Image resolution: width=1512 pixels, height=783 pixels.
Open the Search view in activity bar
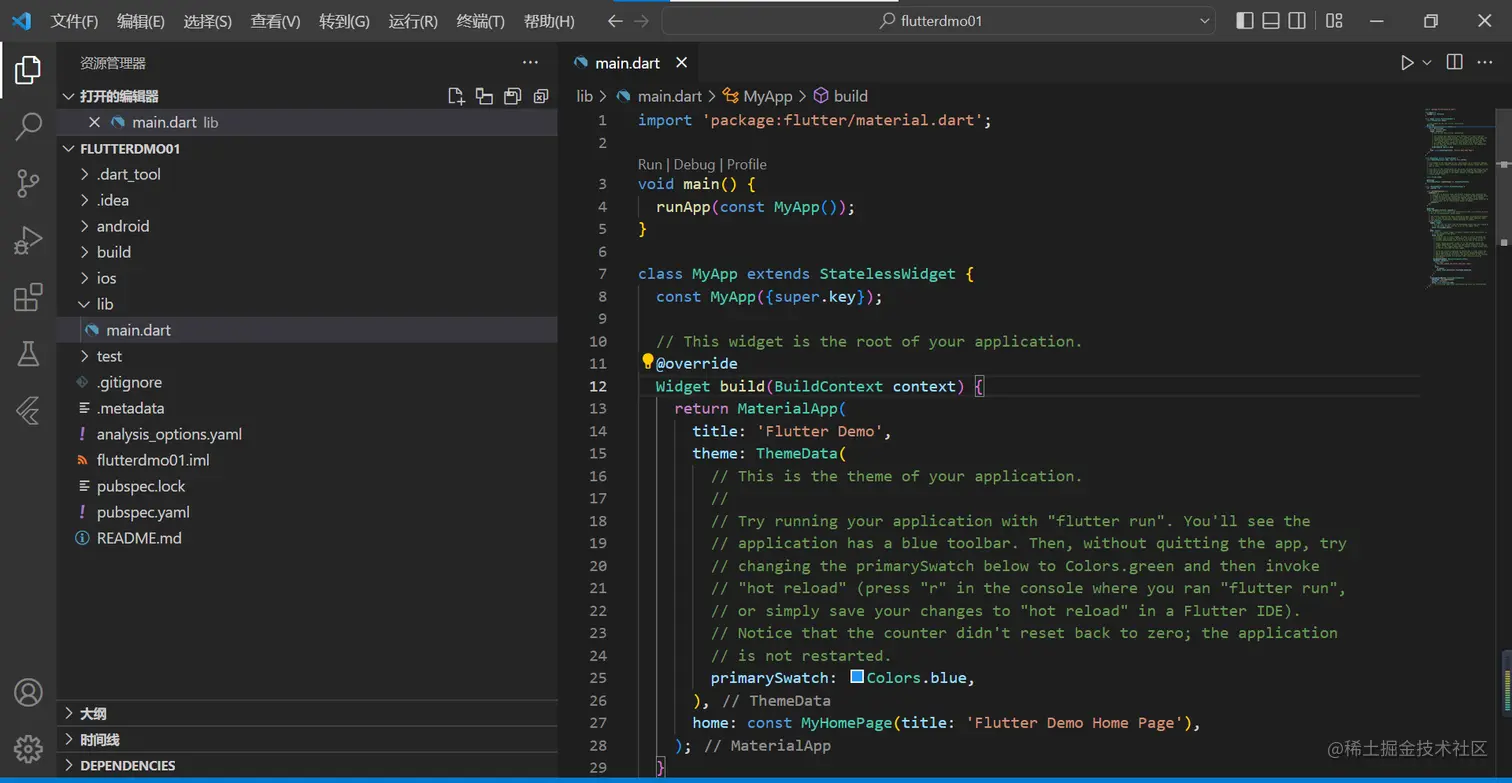[x=28, y=126]
